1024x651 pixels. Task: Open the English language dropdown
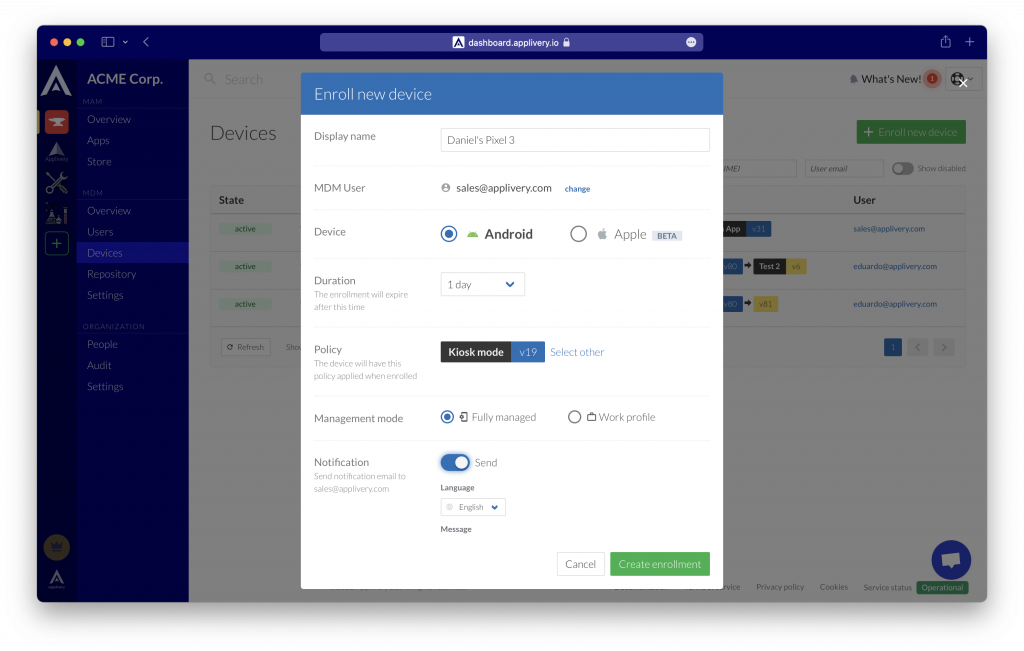click(x=473, y=507)
